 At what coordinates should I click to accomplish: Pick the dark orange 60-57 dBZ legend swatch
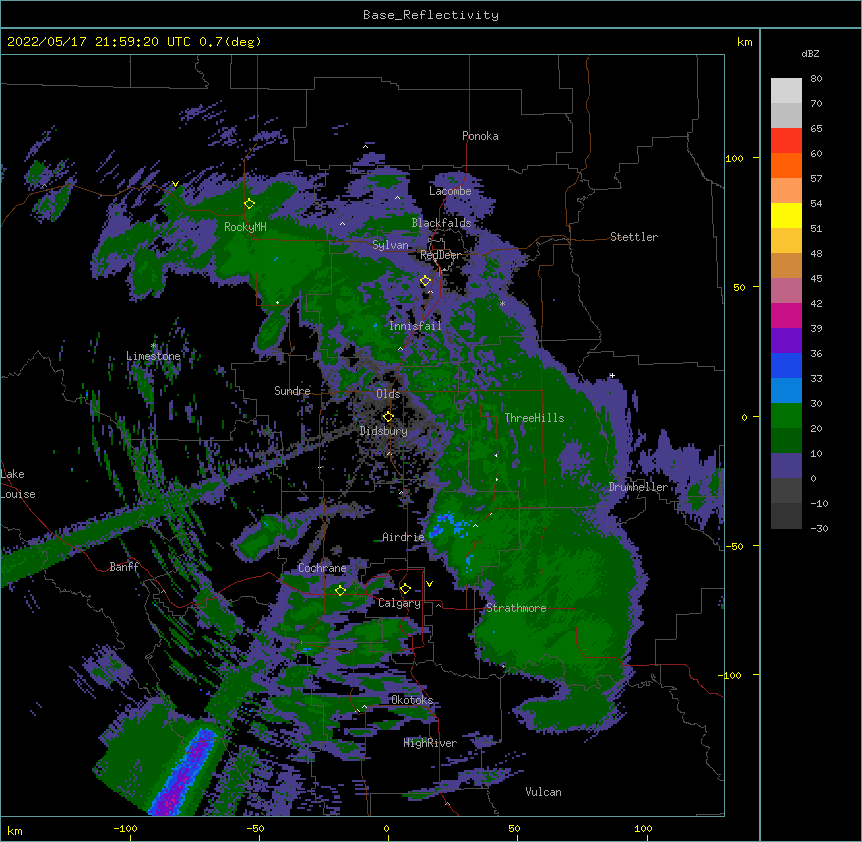point(786,165)
